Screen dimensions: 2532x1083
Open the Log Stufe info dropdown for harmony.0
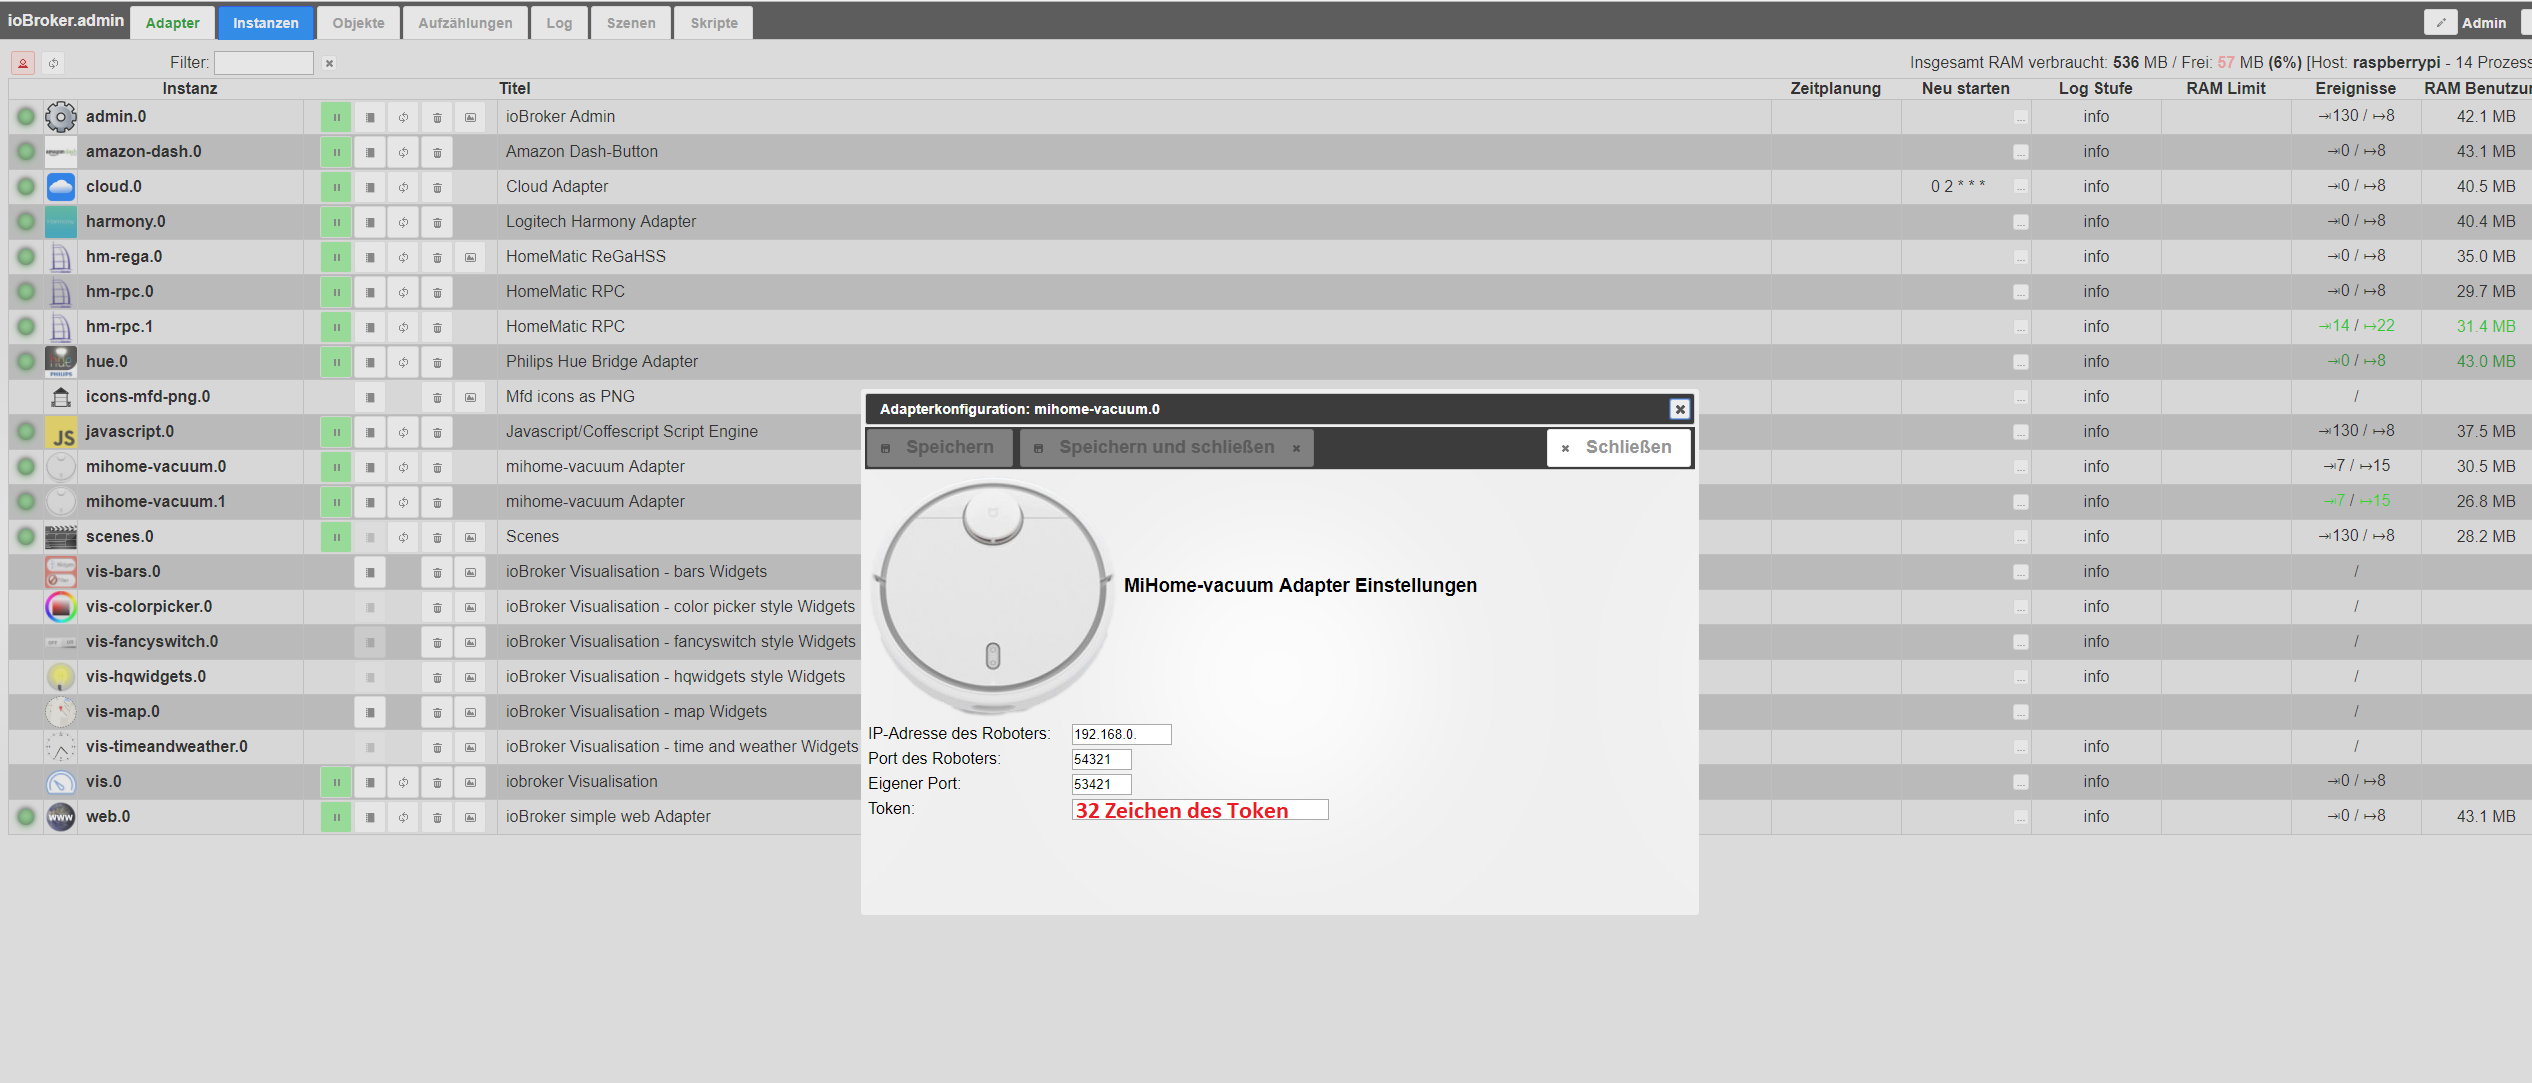pos(2096,221)
